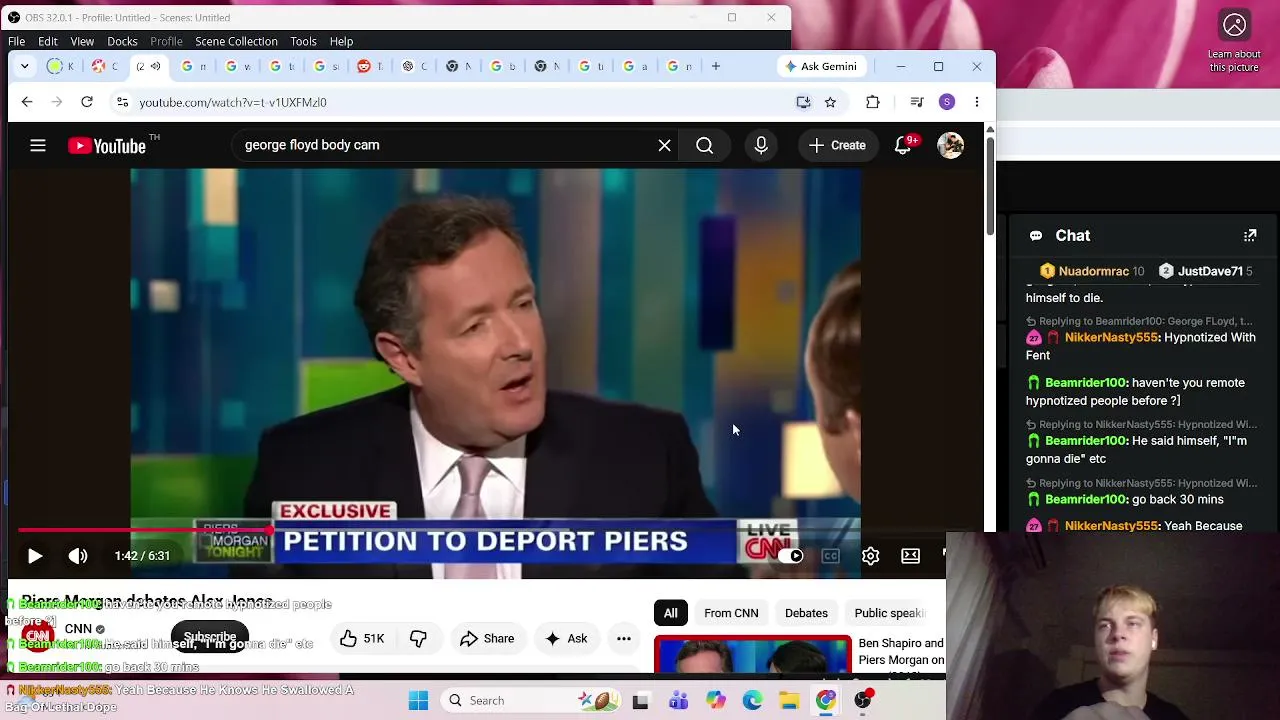The height and width of the screenshot is (720, 1280).
Task: Click the Ask Gemini button
Action: (822, 66)
